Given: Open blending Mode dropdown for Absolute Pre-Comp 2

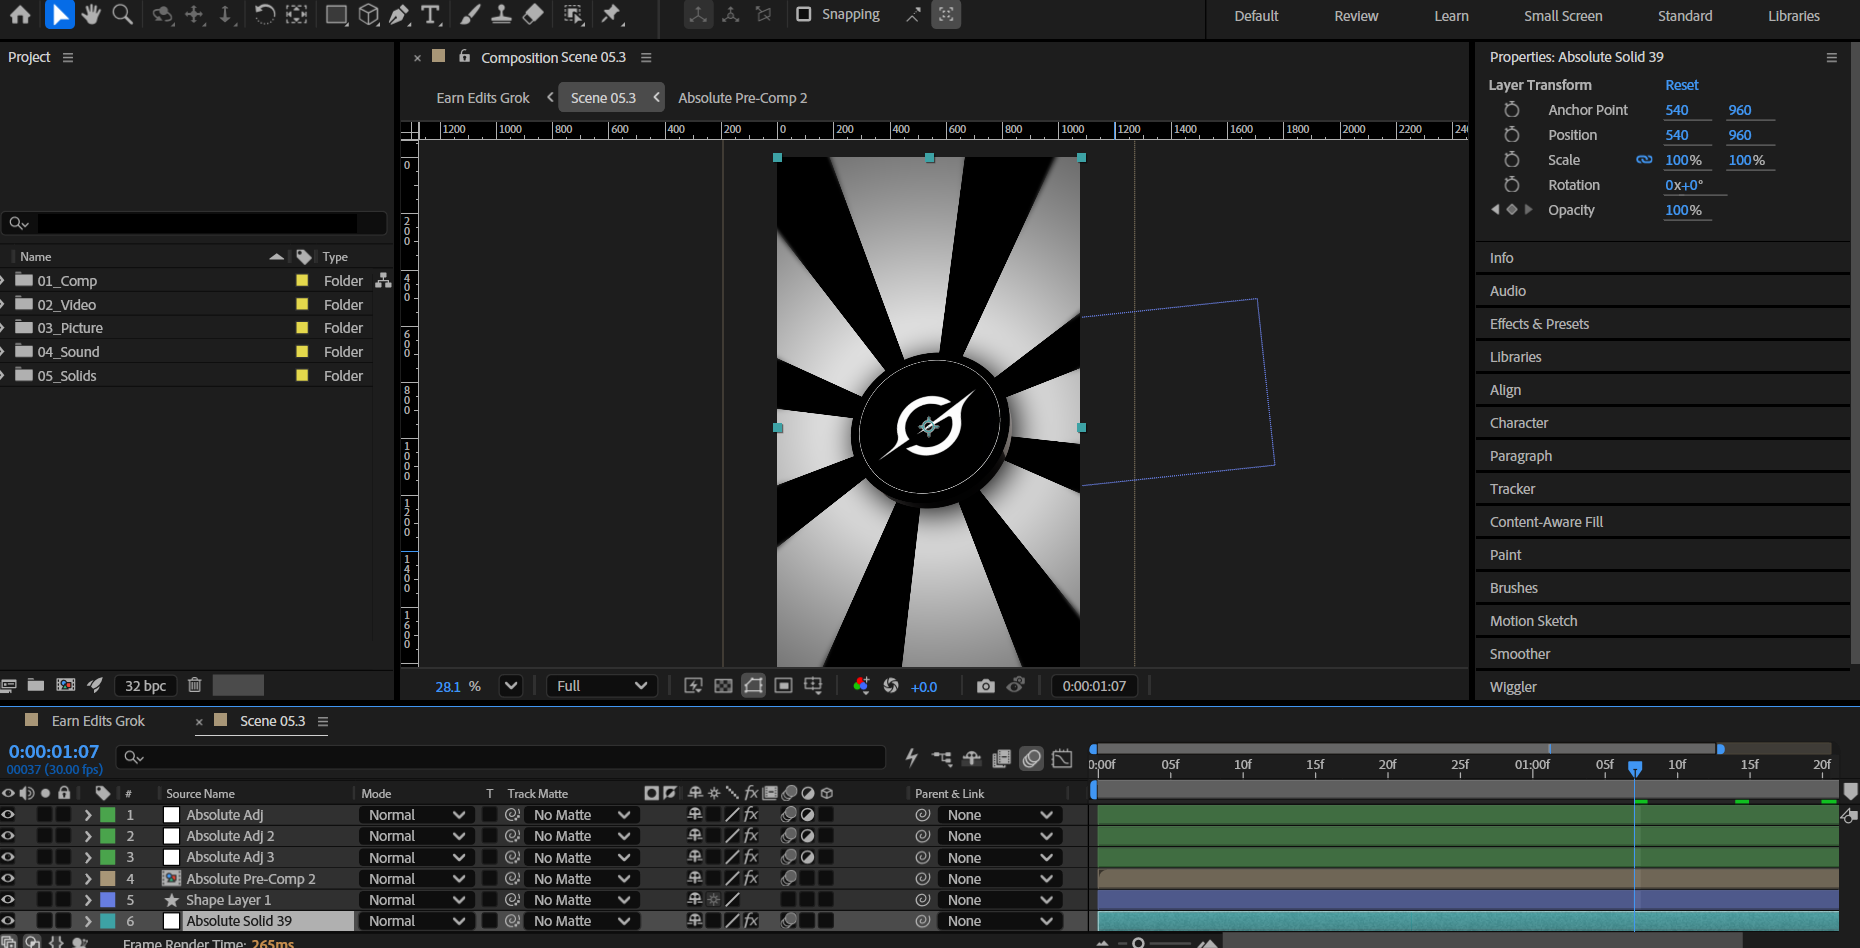Looking at the screenshot, I should pos(416,879).
